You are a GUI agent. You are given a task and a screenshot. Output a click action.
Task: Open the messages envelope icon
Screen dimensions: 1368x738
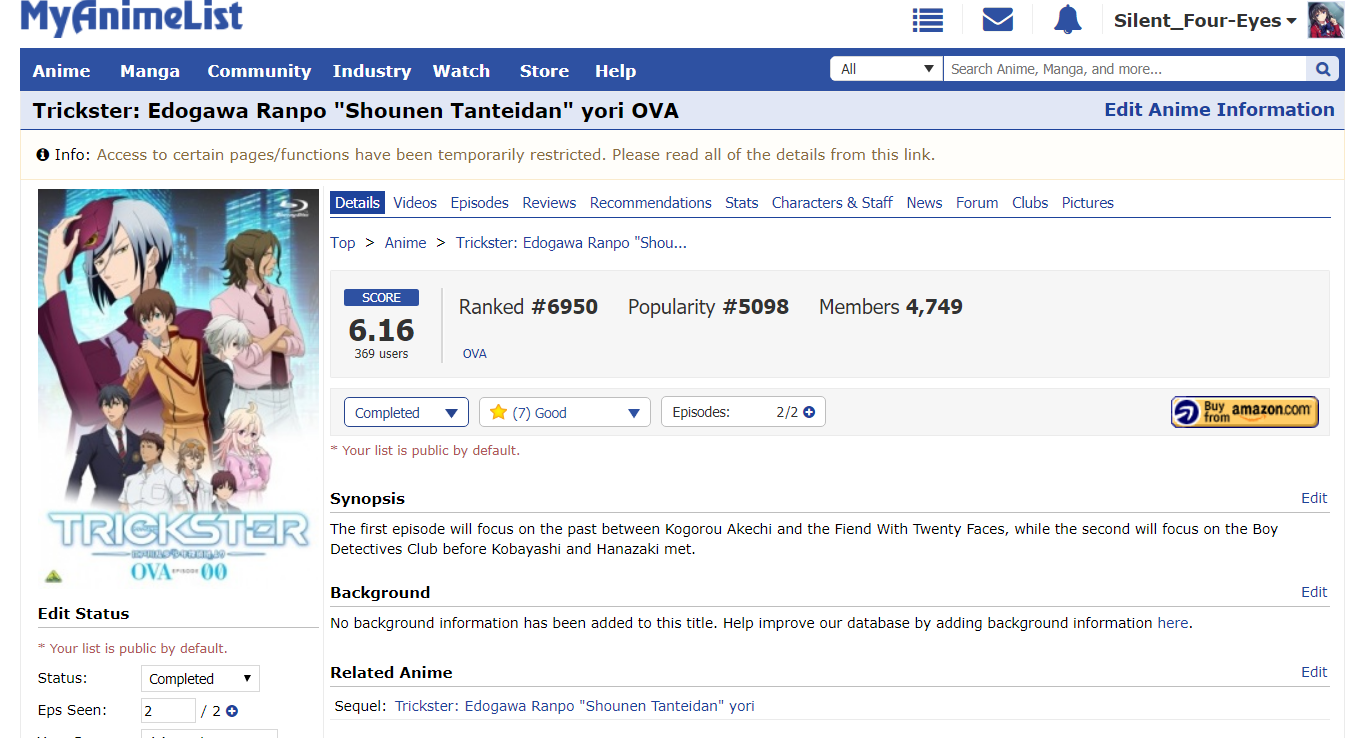click(998, 20)
